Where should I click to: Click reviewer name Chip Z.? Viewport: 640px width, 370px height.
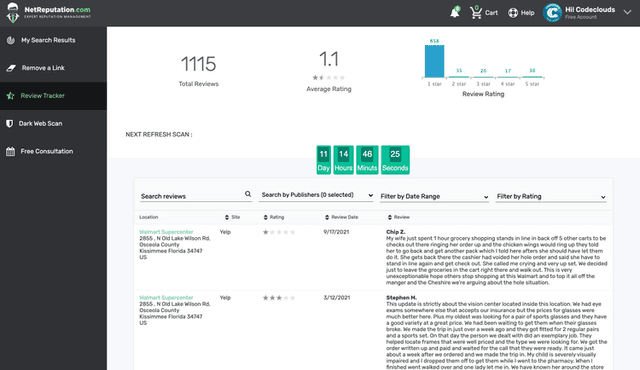[x=396, y=232]
